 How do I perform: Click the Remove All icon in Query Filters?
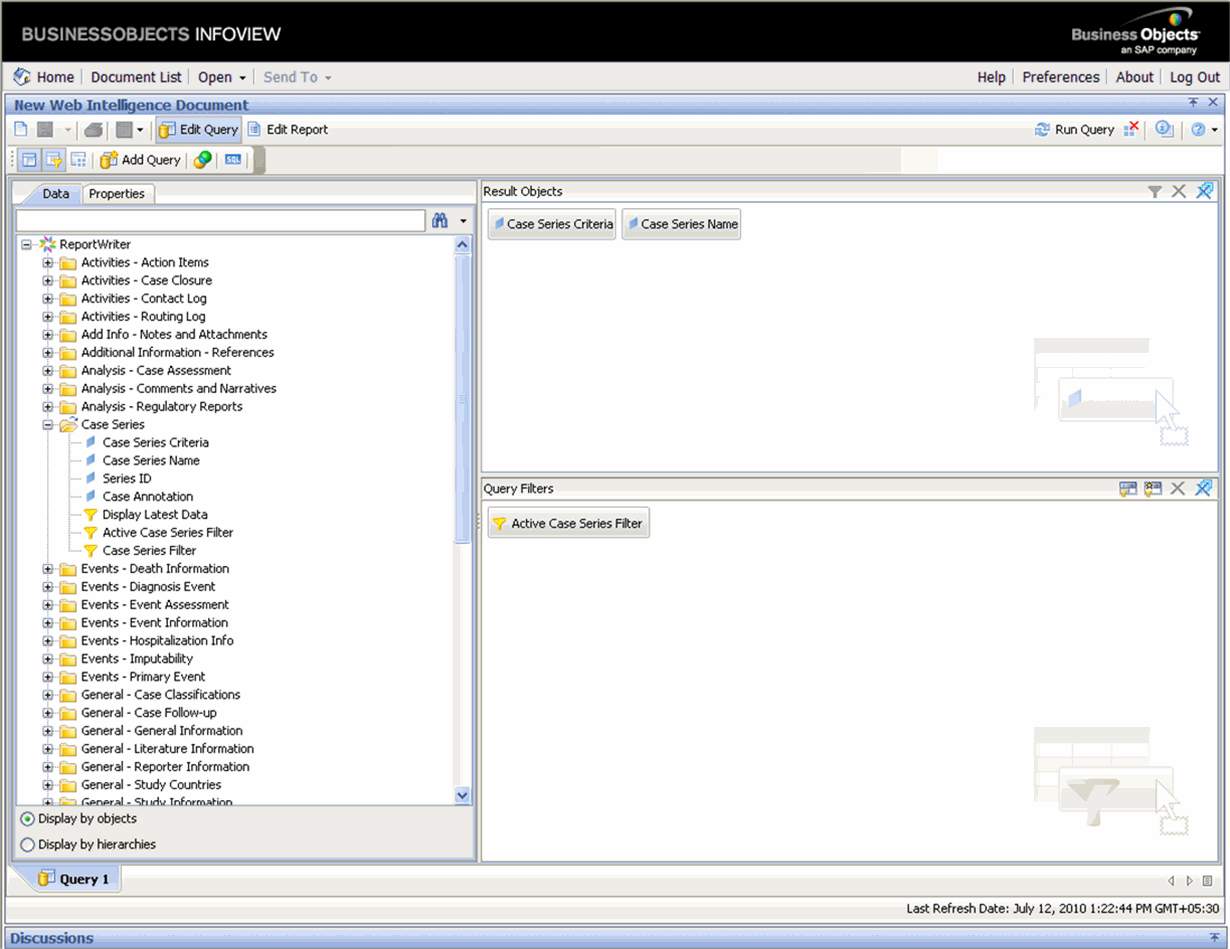pyautogui.click(x=1204, y=489)
